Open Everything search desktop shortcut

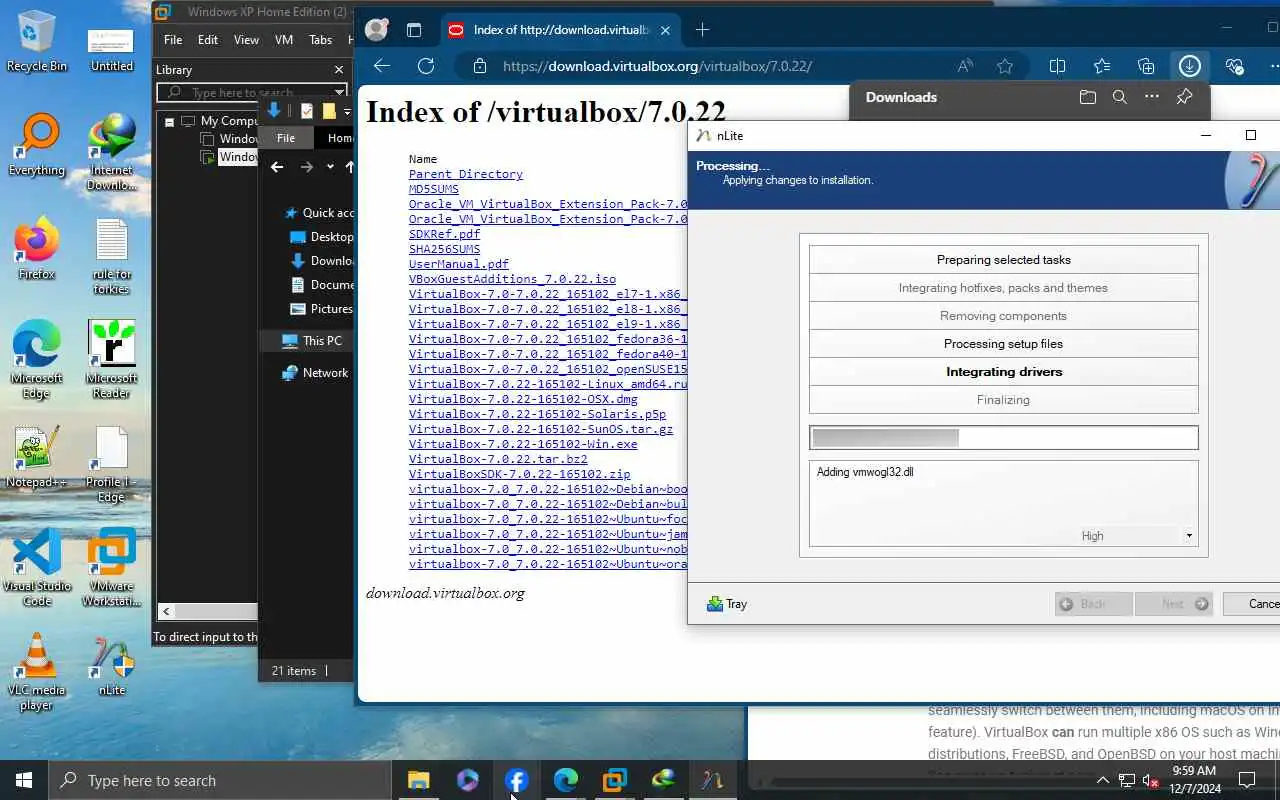tap(37, 145)
